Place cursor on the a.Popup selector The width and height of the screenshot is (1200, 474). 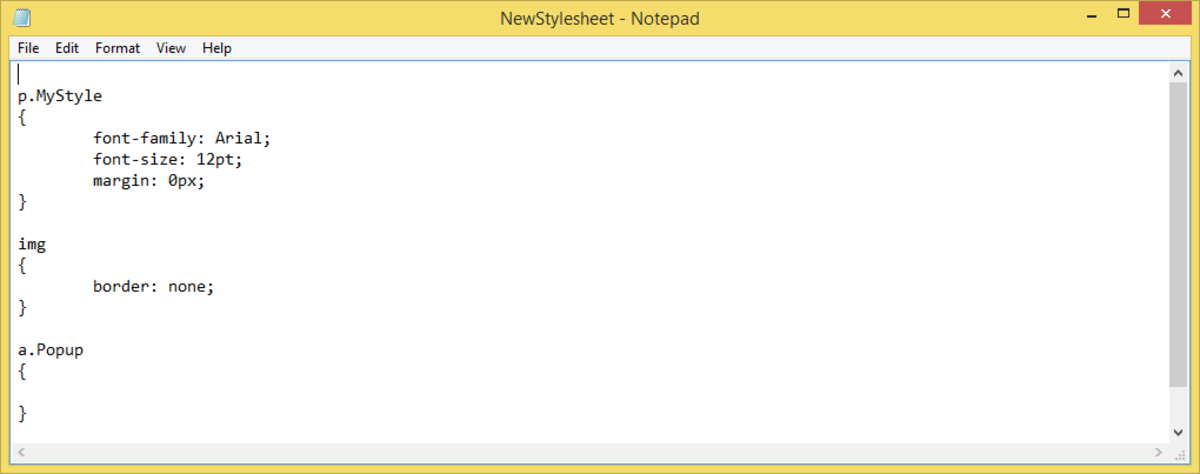point(50,350)
